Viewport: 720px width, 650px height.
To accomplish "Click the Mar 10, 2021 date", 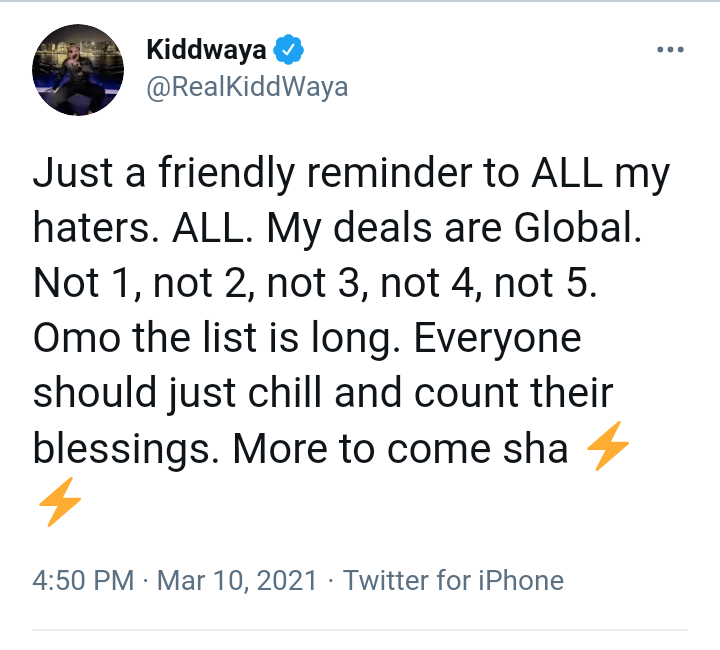I will [237, 580].
